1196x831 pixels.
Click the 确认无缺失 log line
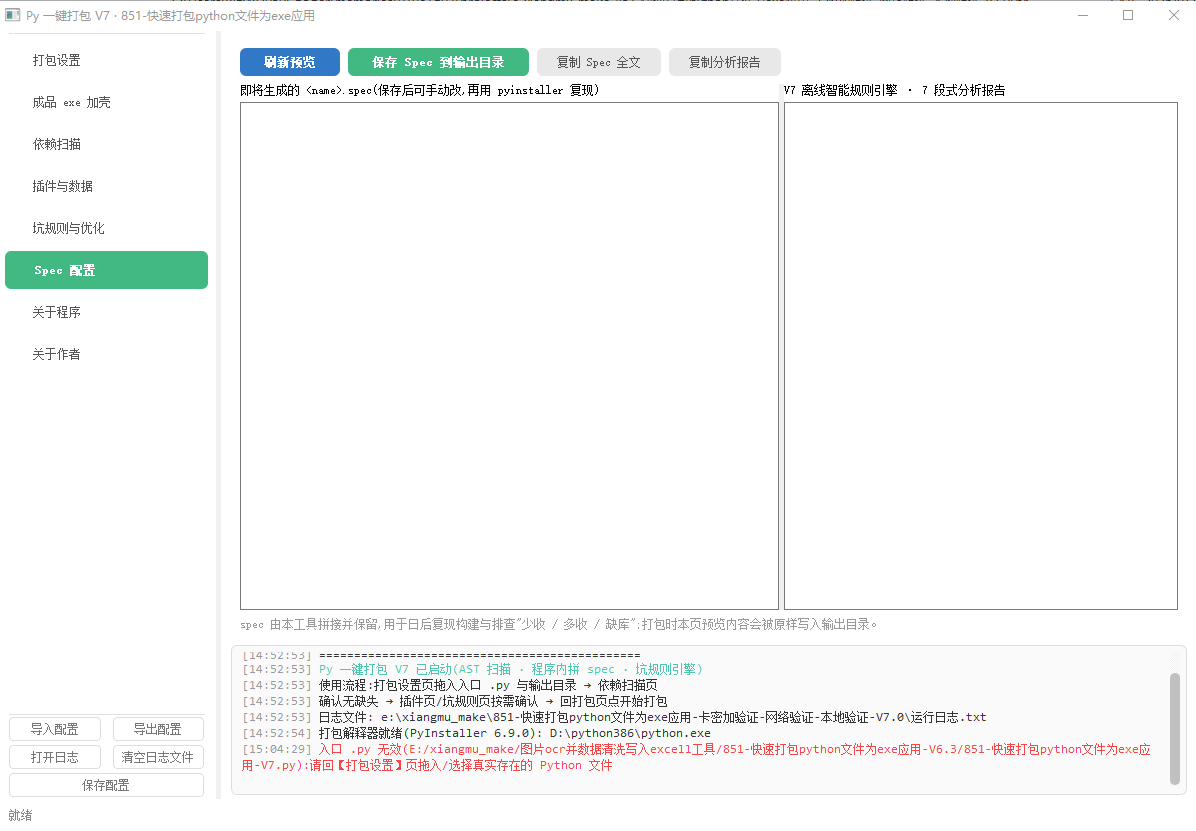coord(455,701)
